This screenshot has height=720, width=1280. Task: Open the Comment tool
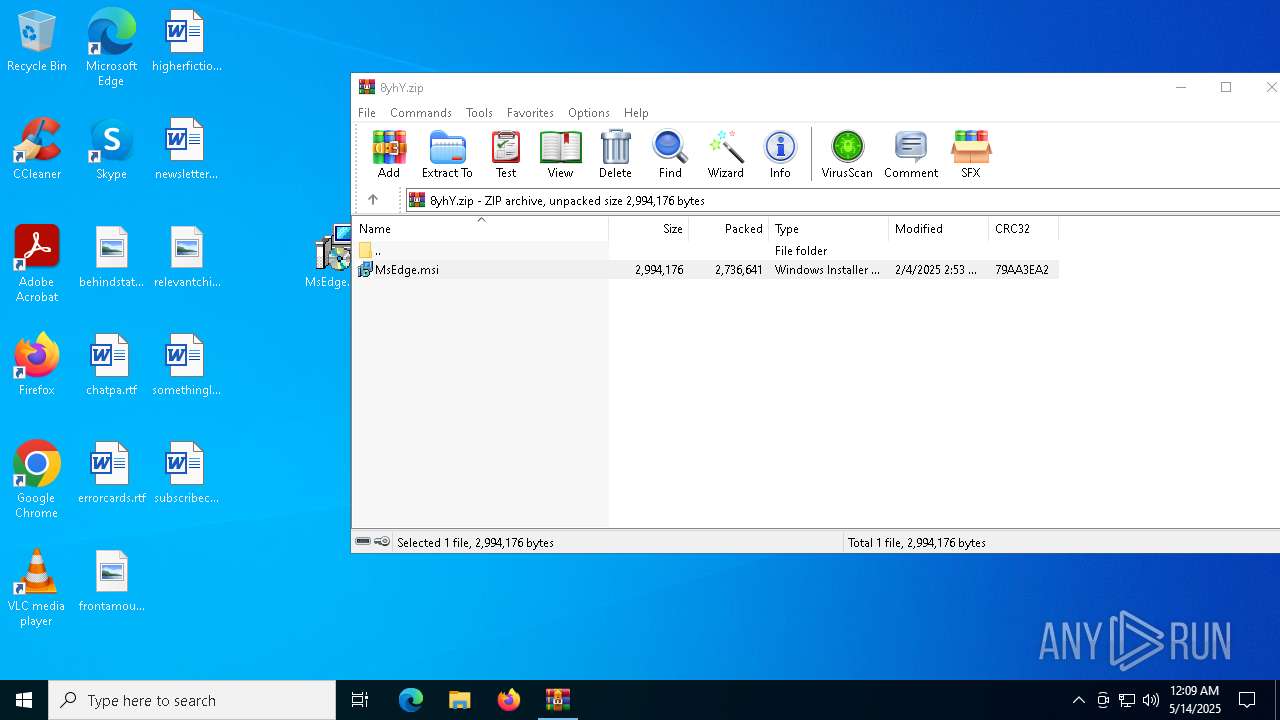coord(911,154)
